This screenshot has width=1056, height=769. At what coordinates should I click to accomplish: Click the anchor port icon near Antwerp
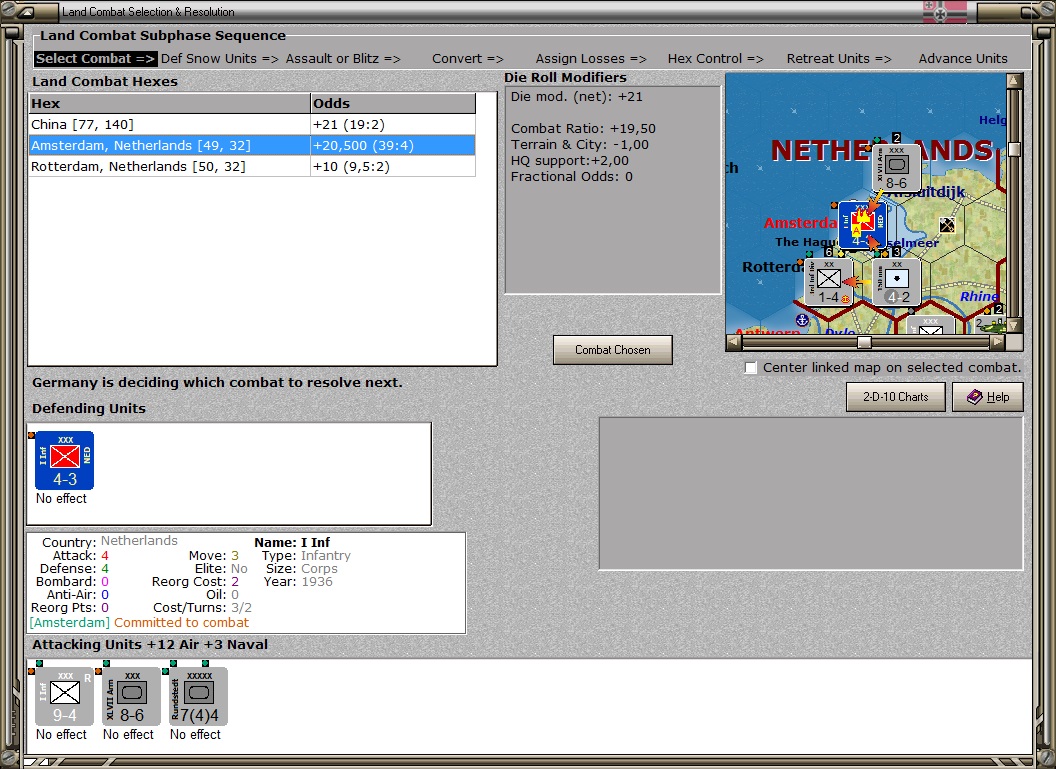pos(802,319)
